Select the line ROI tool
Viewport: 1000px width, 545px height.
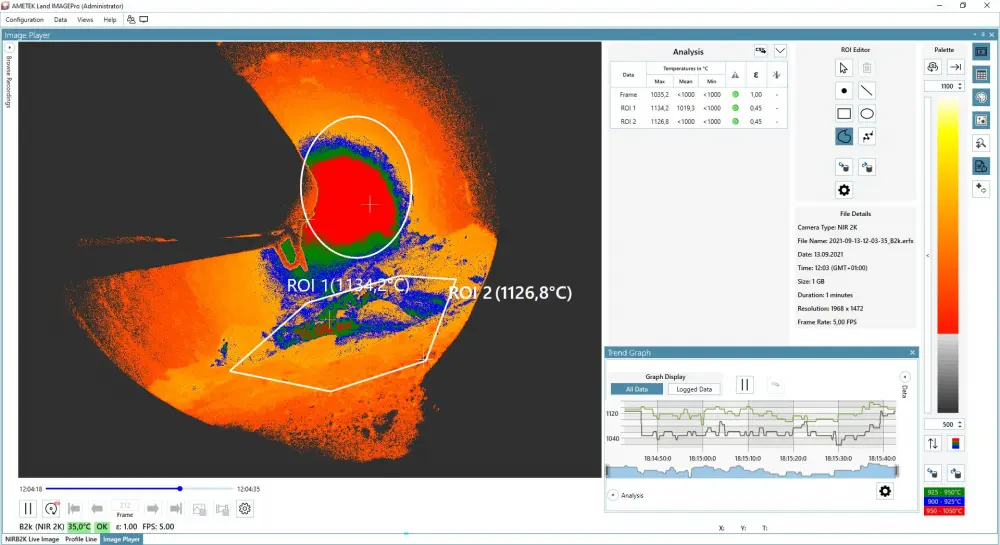pyautogui.click(x=867, y=90)
